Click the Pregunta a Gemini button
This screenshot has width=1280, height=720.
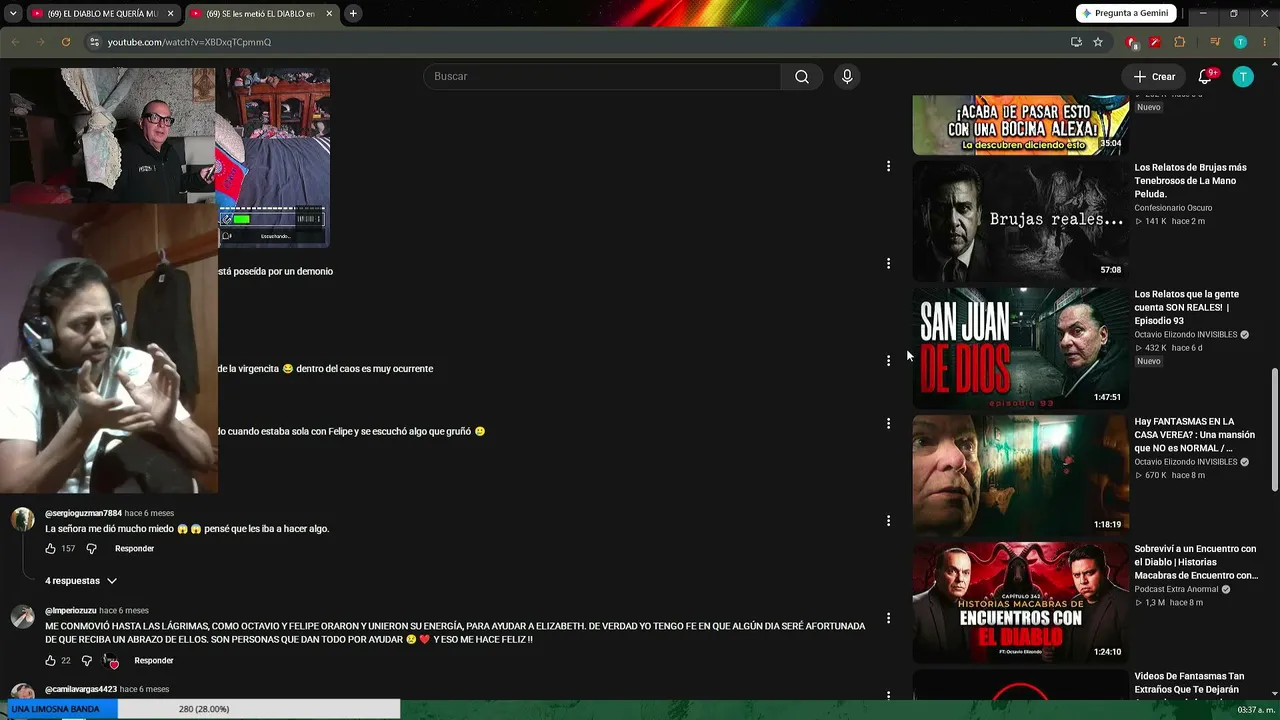(1126, 13)
